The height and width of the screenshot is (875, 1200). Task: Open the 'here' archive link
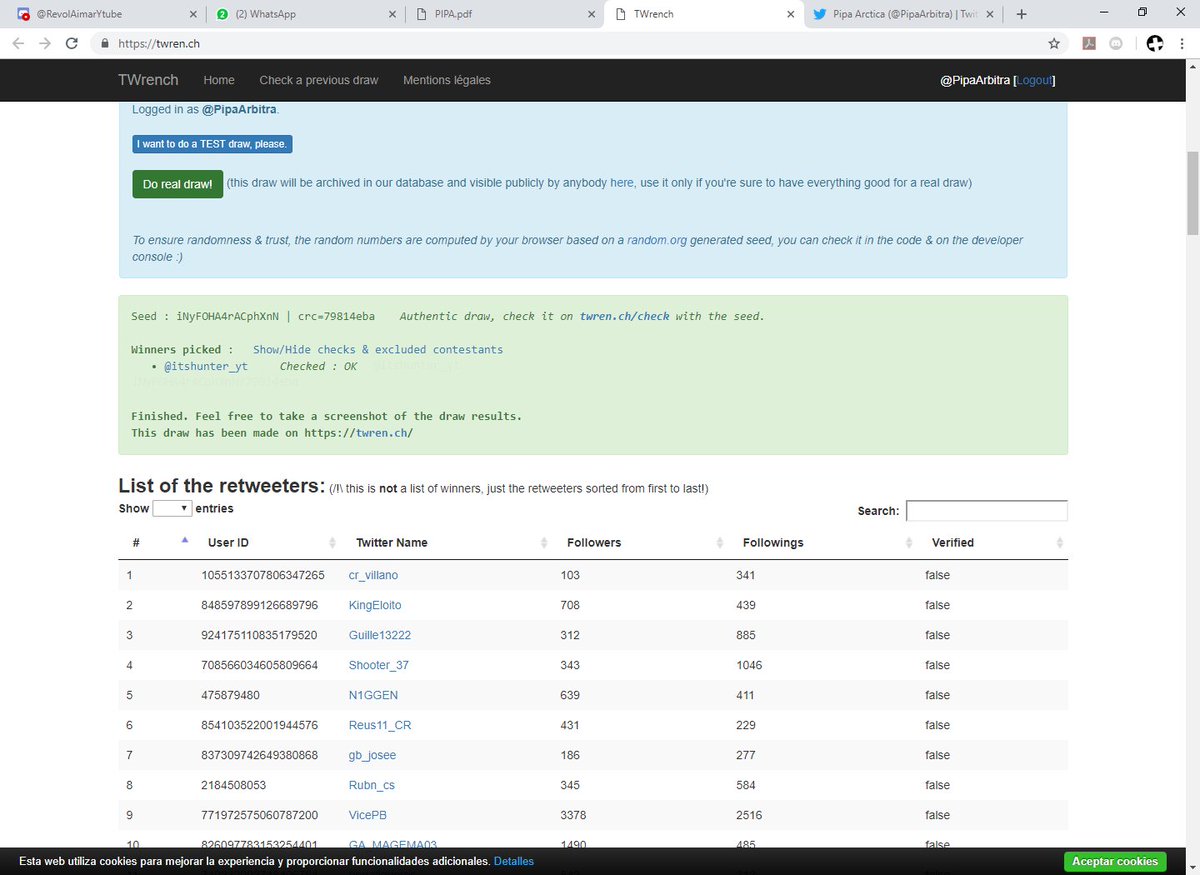622,183
